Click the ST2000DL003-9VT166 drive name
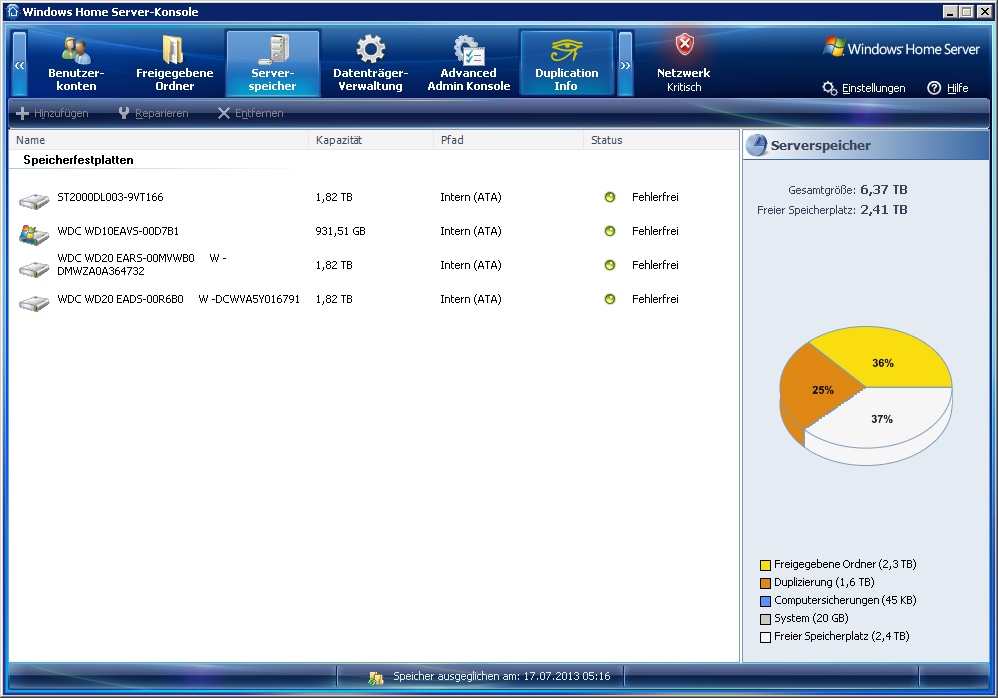Image resolution: width=998 pixels, height=698 pixels. (x=110, y=197)
